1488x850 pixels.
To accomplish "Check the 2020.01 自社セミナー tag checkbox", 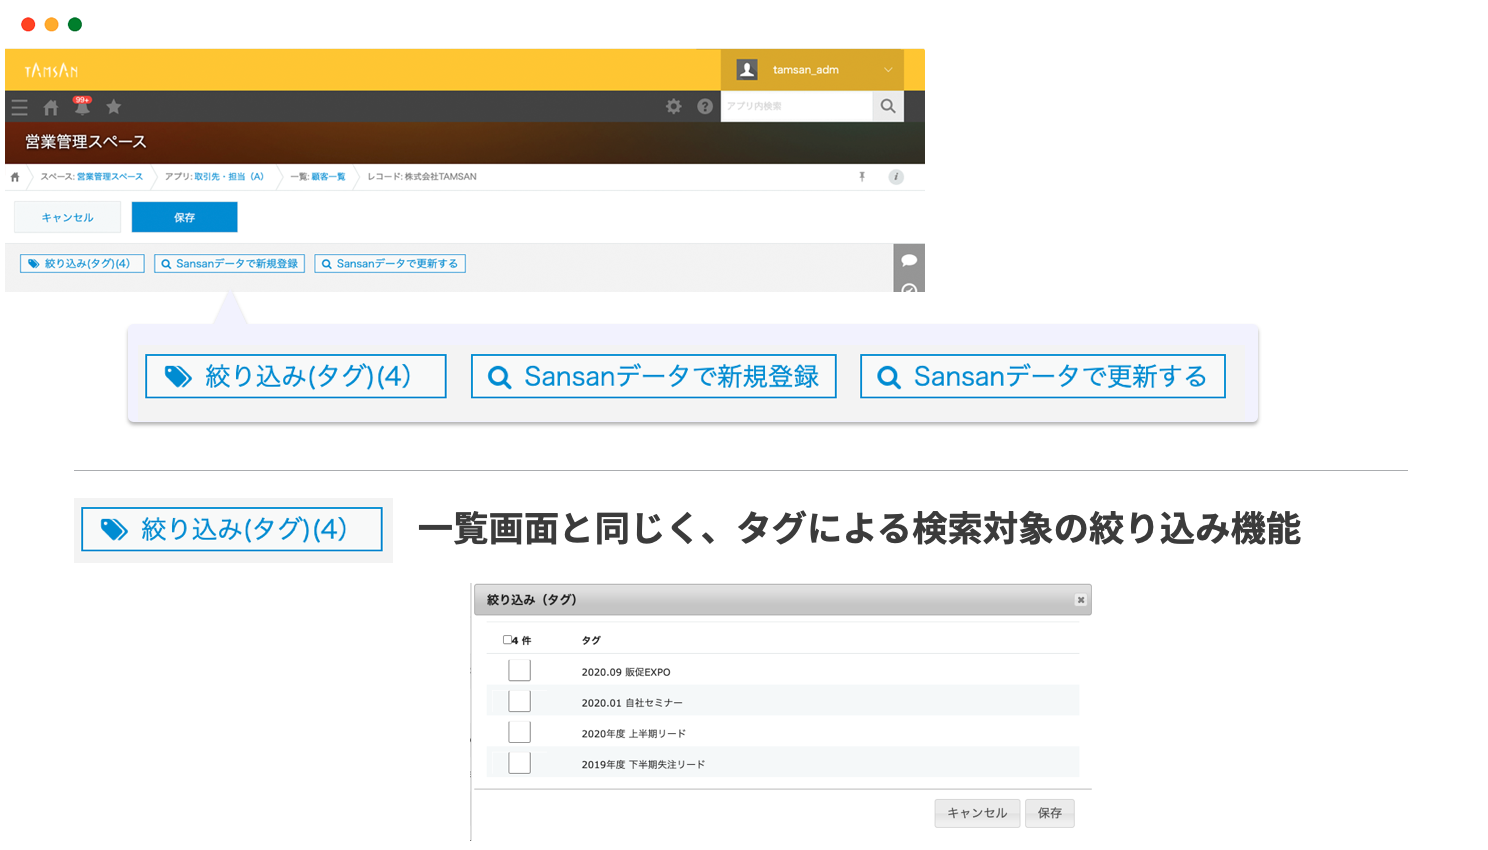I will click(519, 702).
